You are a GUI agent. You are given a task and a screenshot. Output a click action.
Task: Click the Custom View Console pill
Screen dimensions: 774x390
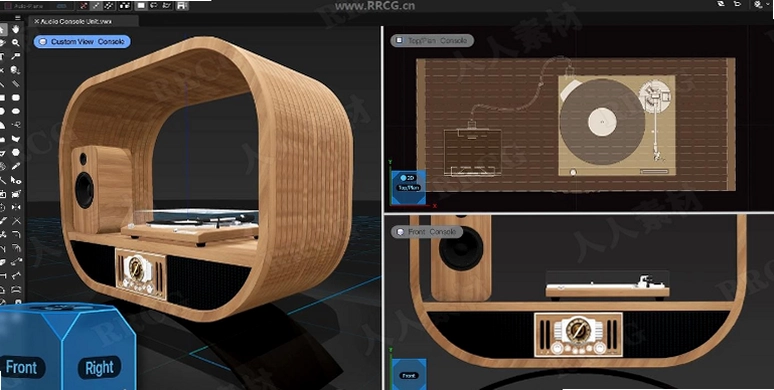[82, 41]
